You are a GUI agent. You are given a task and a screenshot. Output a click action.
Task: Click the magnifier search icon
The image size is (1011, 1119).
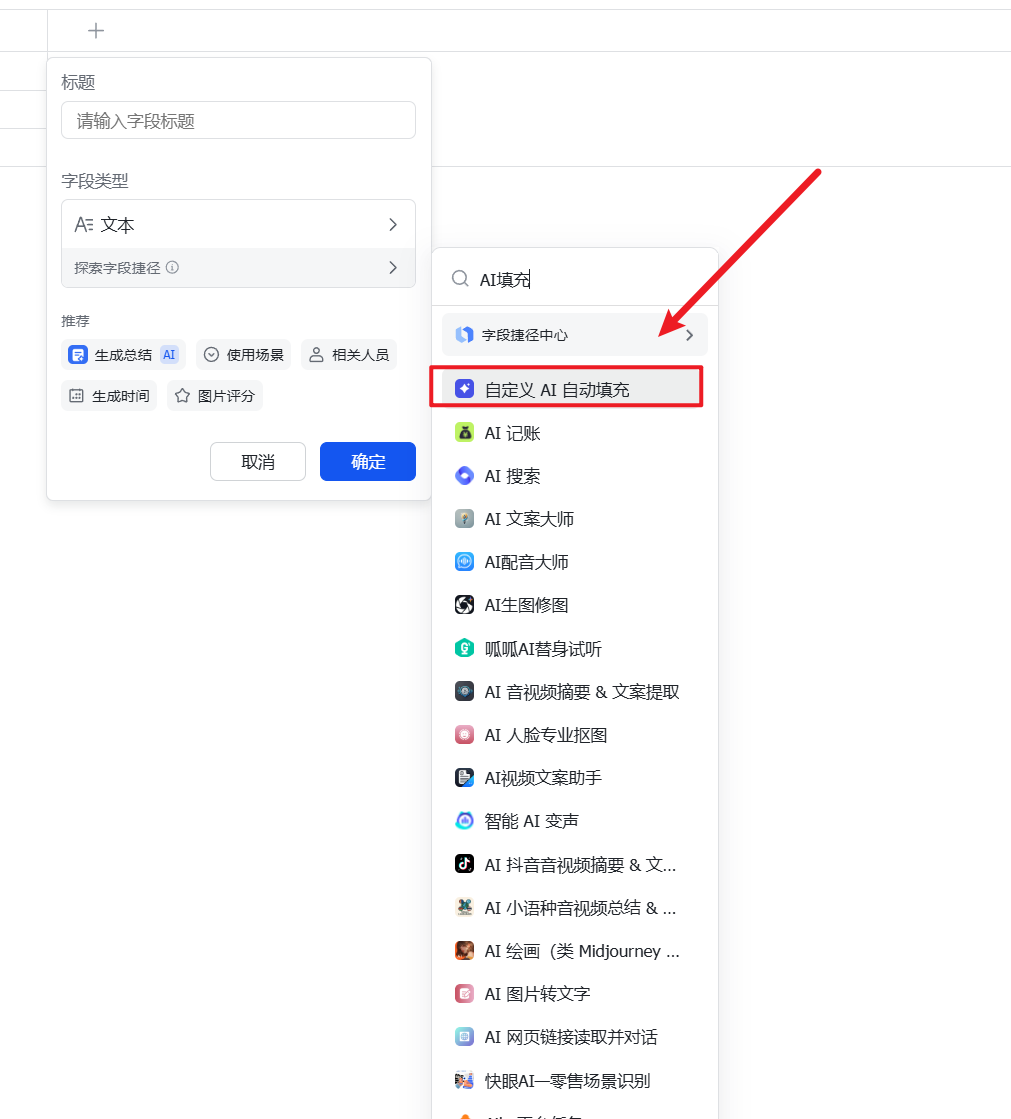[460, 278]
